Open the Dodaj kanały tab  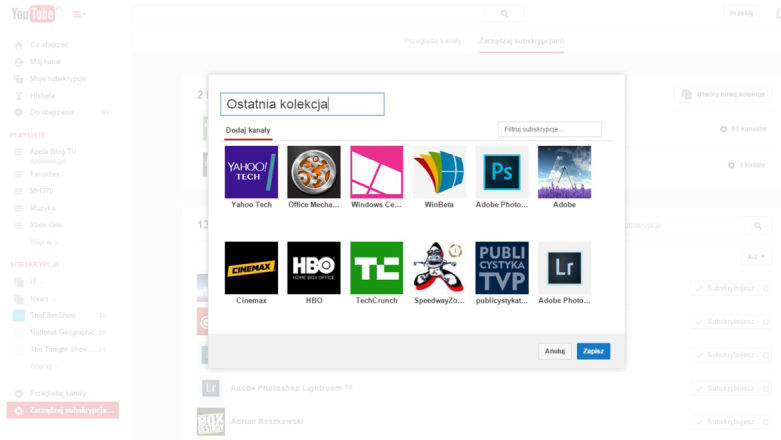pos(248,130)
